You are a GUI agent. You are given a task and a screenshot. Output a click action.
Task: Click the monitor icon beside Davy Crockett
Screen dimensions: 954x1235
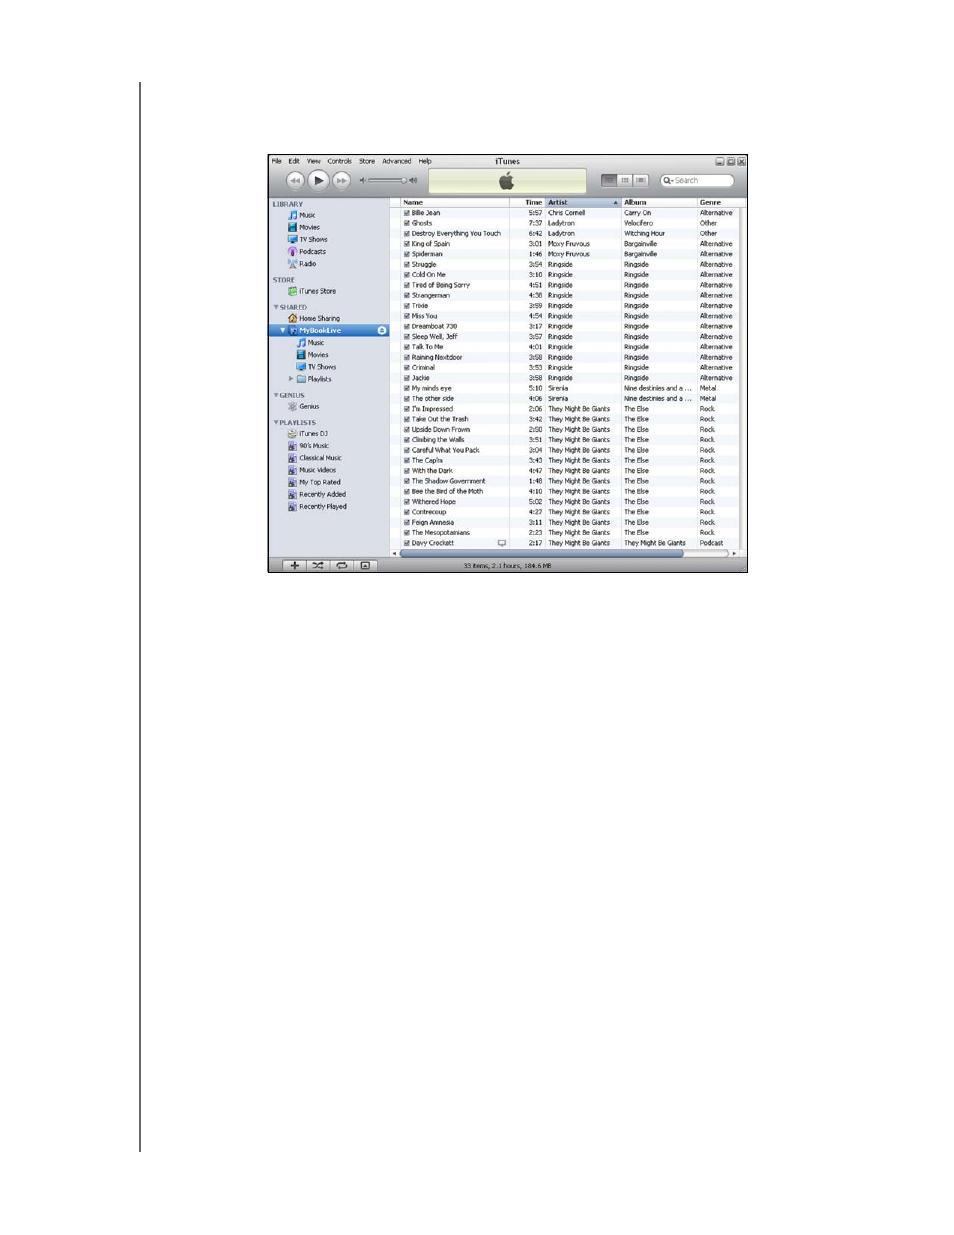point(502,543)
